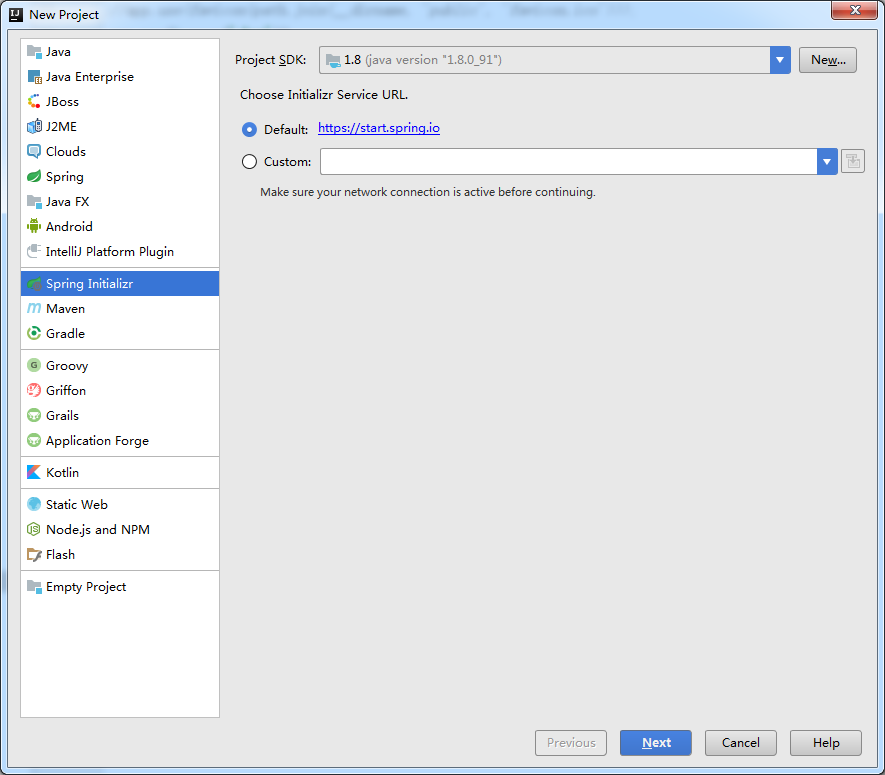Select the Default URL radio button

click(x=249, y=129)
